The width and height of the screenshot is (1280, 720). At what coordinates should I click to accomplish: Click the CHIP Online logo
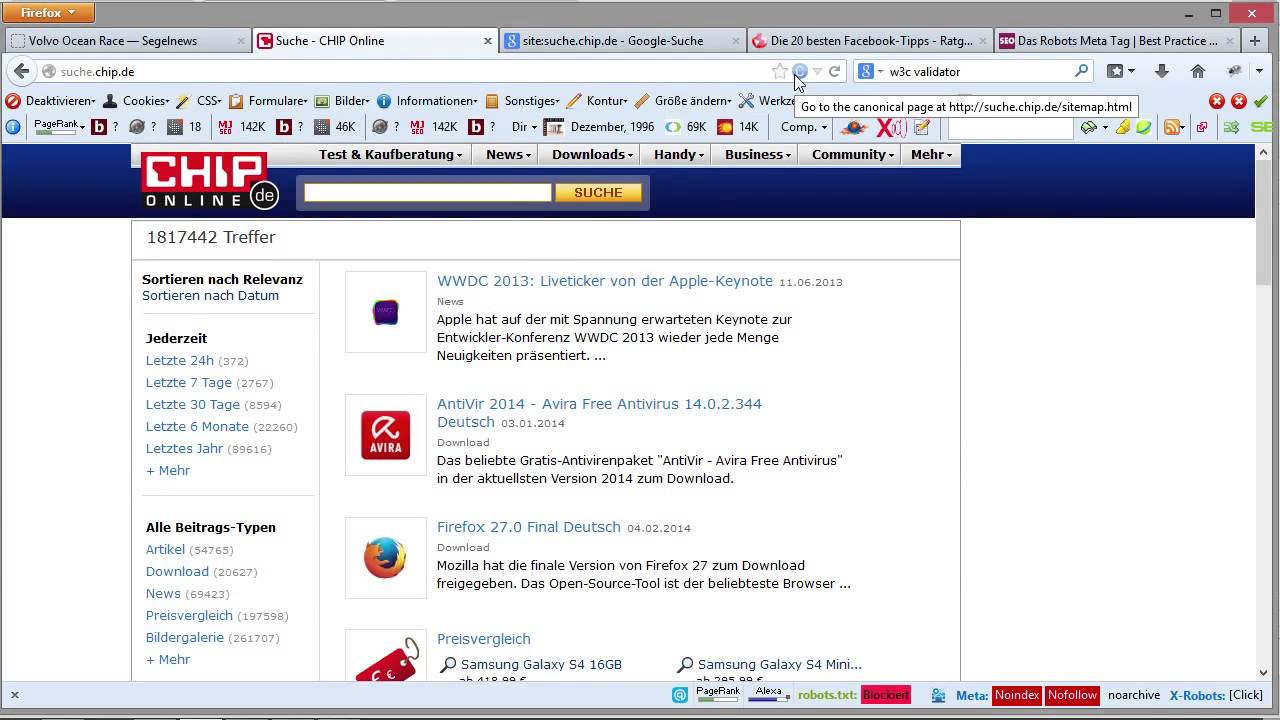coord(209,180)
